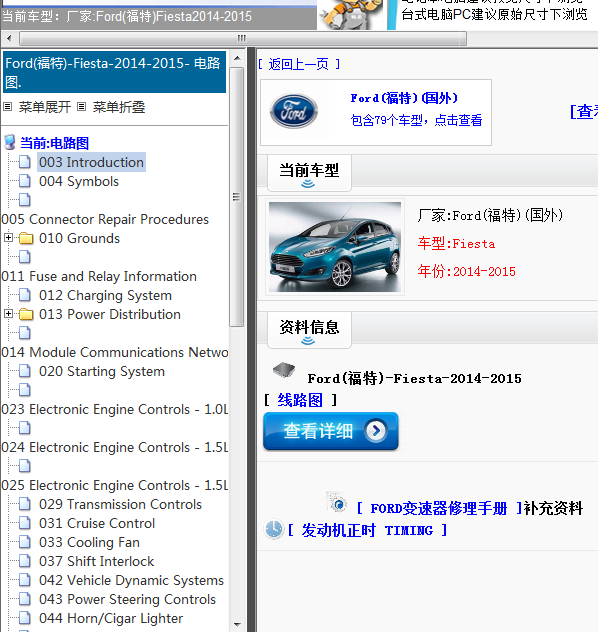Open 005 Connector Repair Procedures
This screenshot has width=598, height=632.
tap(105, 219)
